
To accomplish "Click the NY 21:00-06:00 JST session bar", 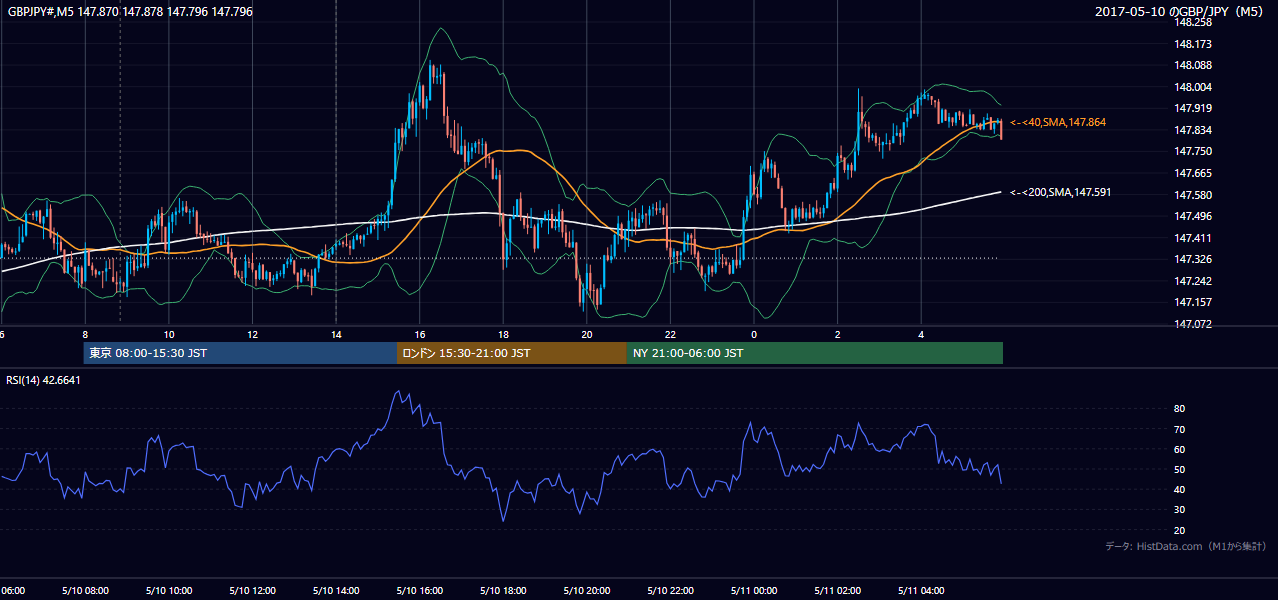I will coord(815,353).
